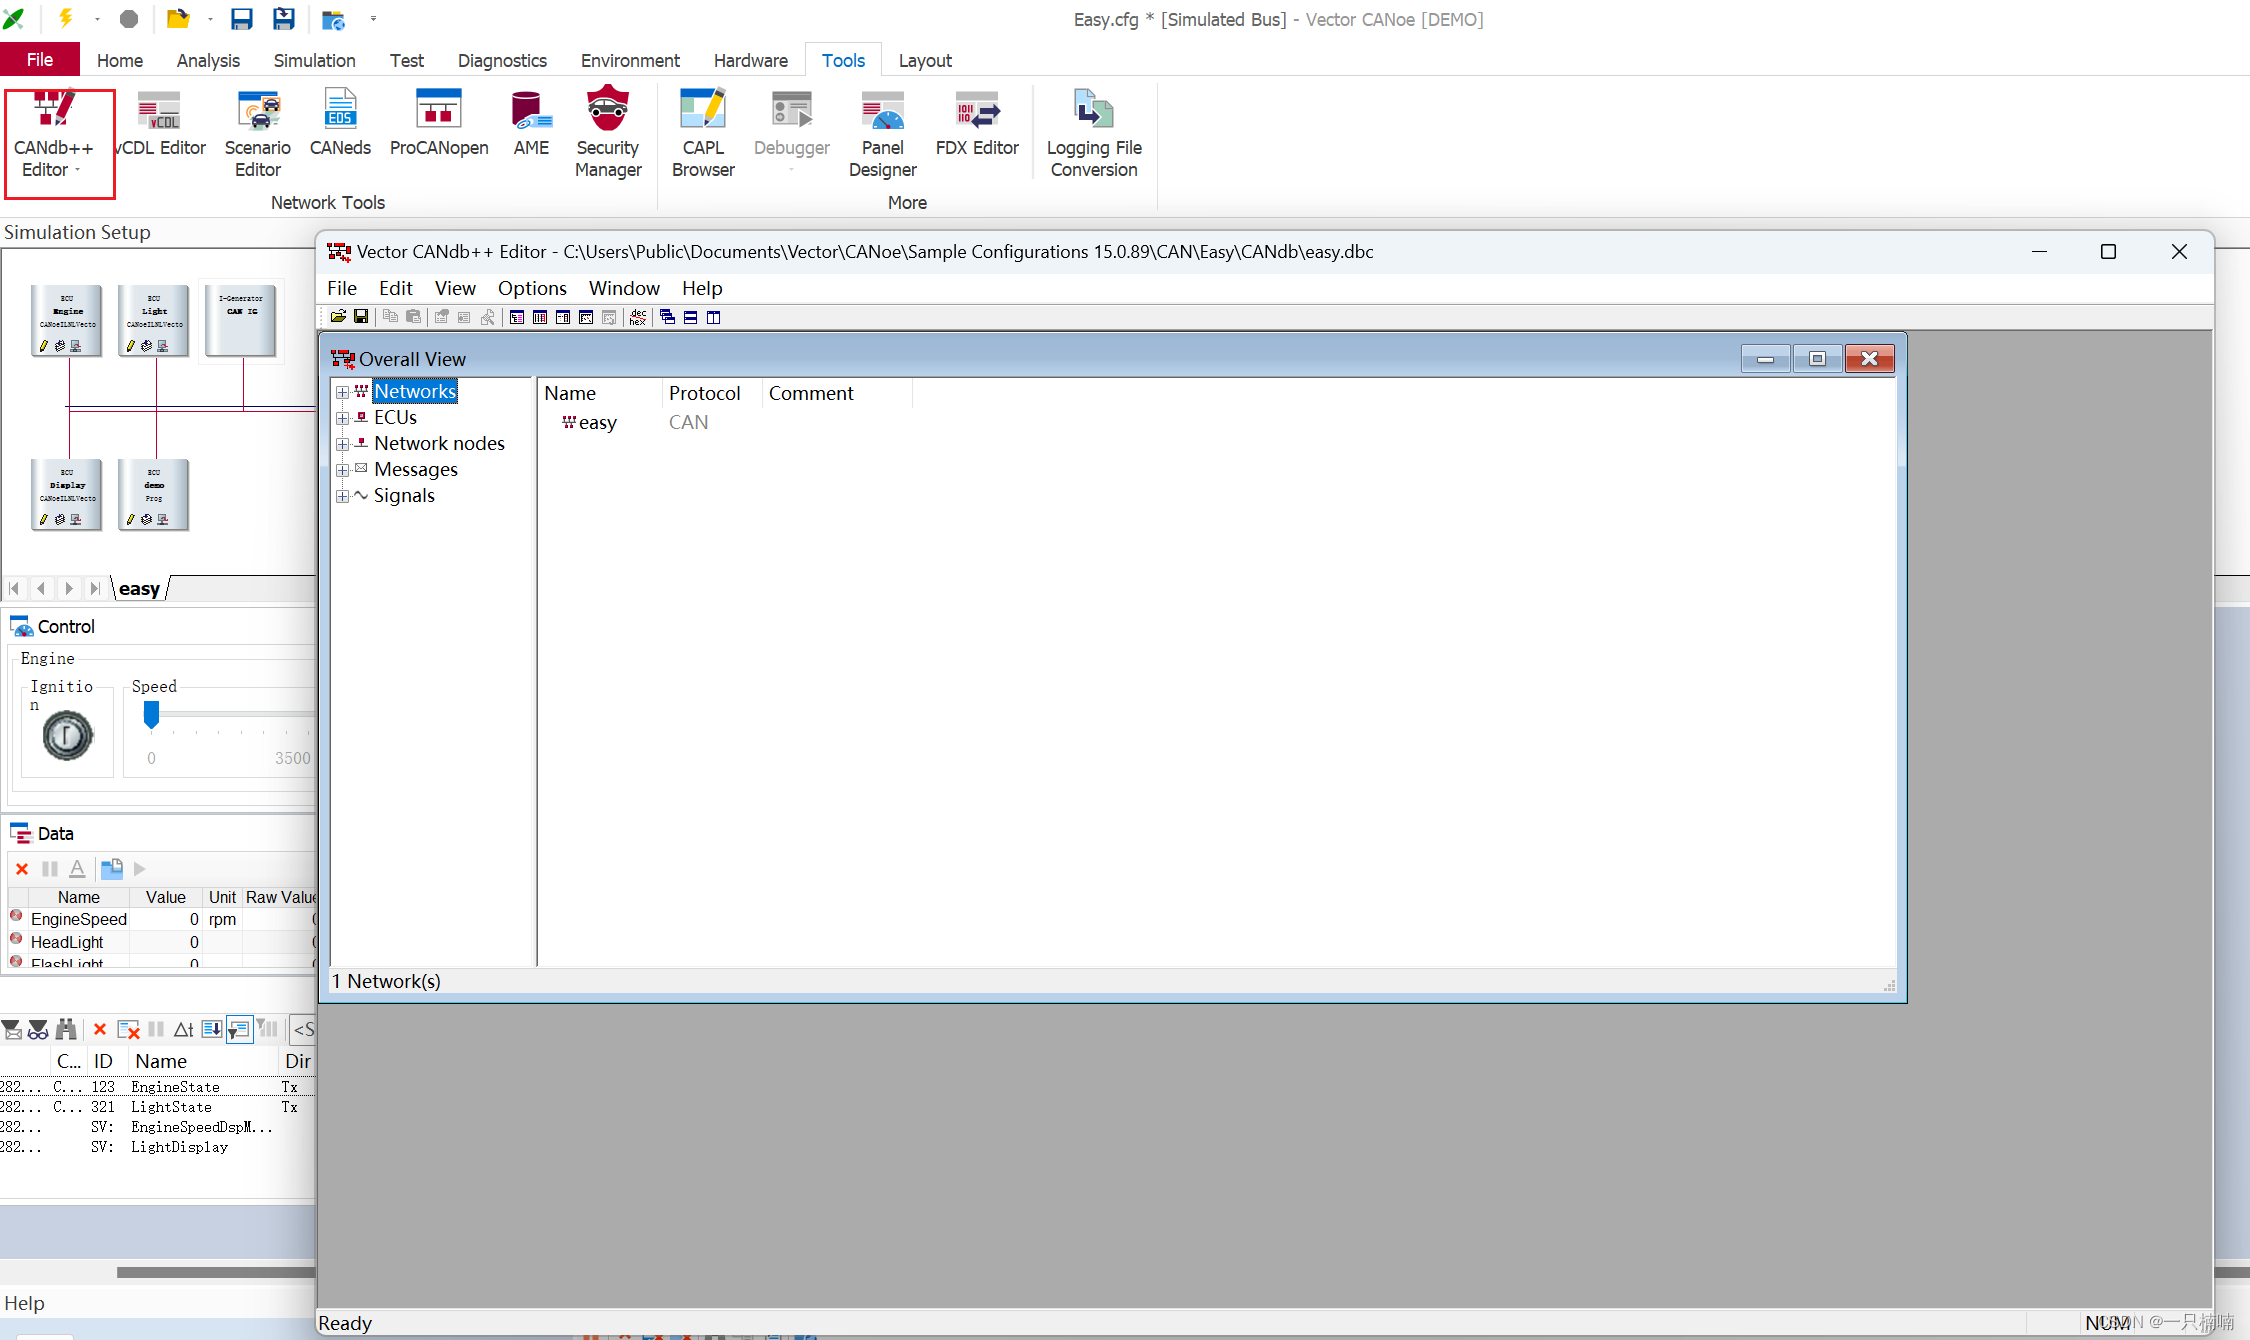2250x1340 pixels.
Task: Click the folder configuration icon in the Data toolbar
Action: (112, 869)
